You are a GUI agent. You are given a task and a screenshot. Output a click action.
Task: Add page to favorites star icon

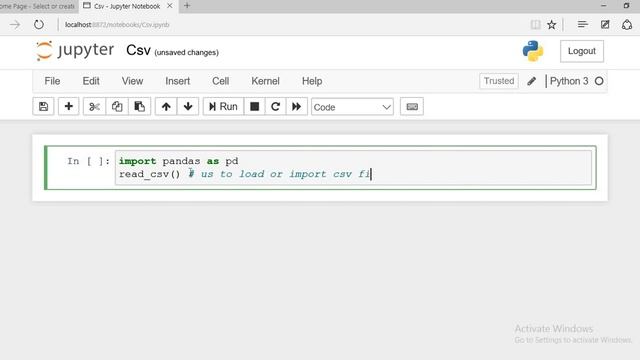551,25
